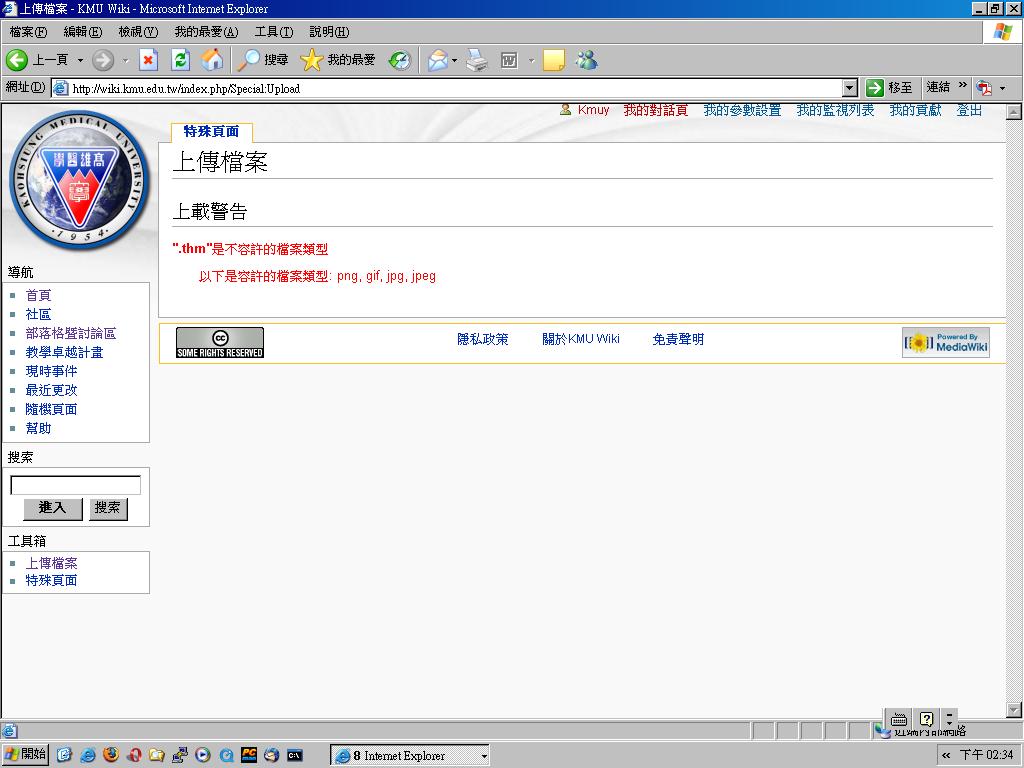Expand the Edit button dropdown arrow
Image resolution: width=1024 pixels, height=768 pixels.
(531, 60)
